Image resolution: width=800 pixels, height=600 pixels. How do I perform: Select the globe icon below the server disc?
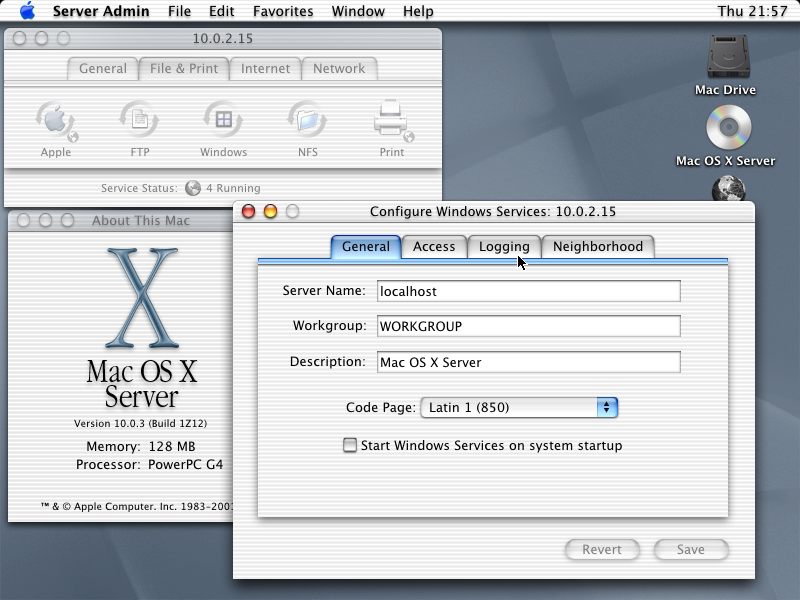click(728, 188)
